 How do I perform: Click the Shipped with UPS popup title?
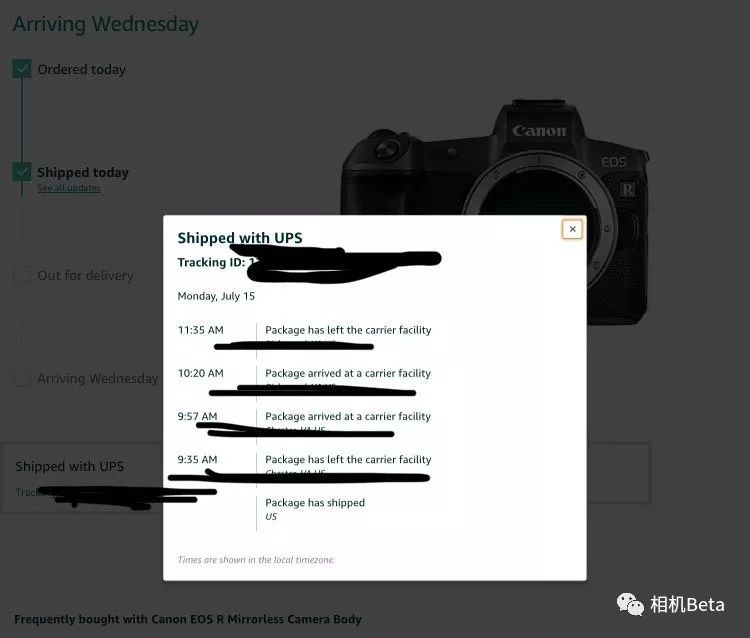pyautogui.click(x=240, y=238)
